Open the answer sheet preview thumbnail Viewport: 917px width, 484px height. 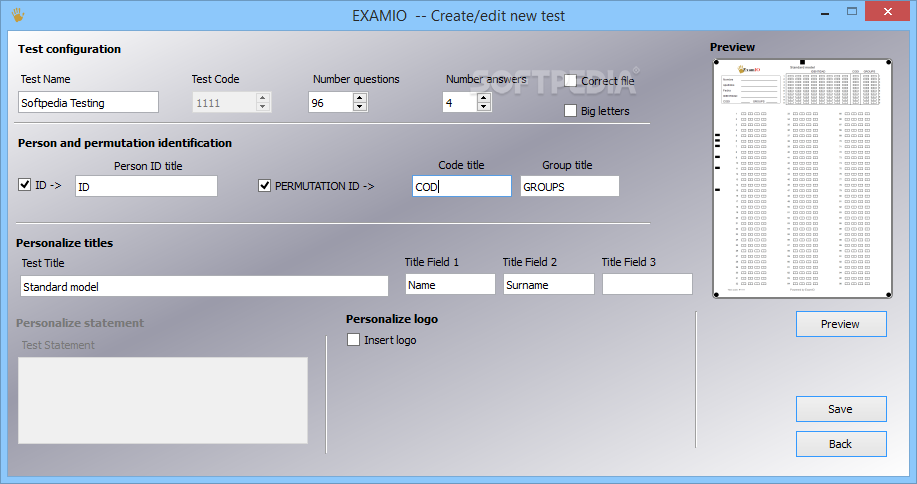pos(802,179)
